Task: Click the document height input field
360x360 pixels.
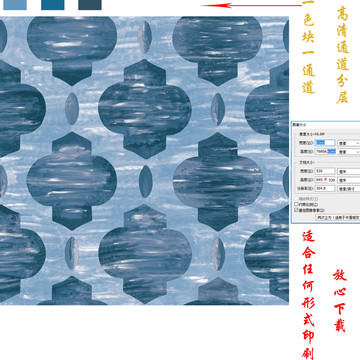Action: [x=325, y=180]
